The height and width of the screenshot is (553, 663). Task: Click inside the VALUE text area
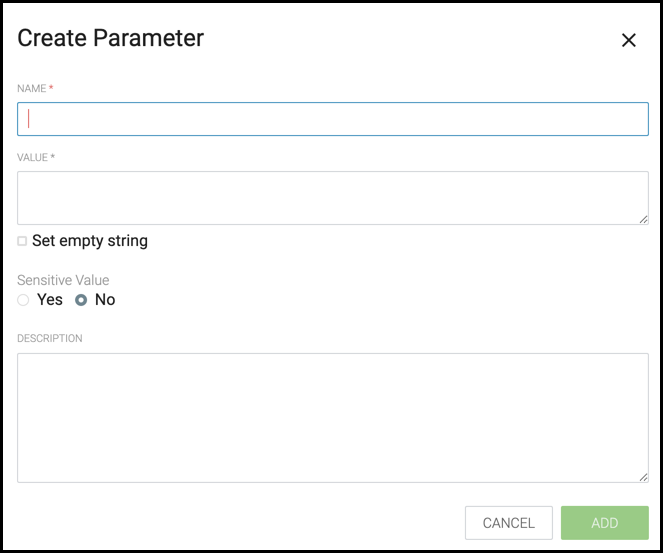pos(333,198)
